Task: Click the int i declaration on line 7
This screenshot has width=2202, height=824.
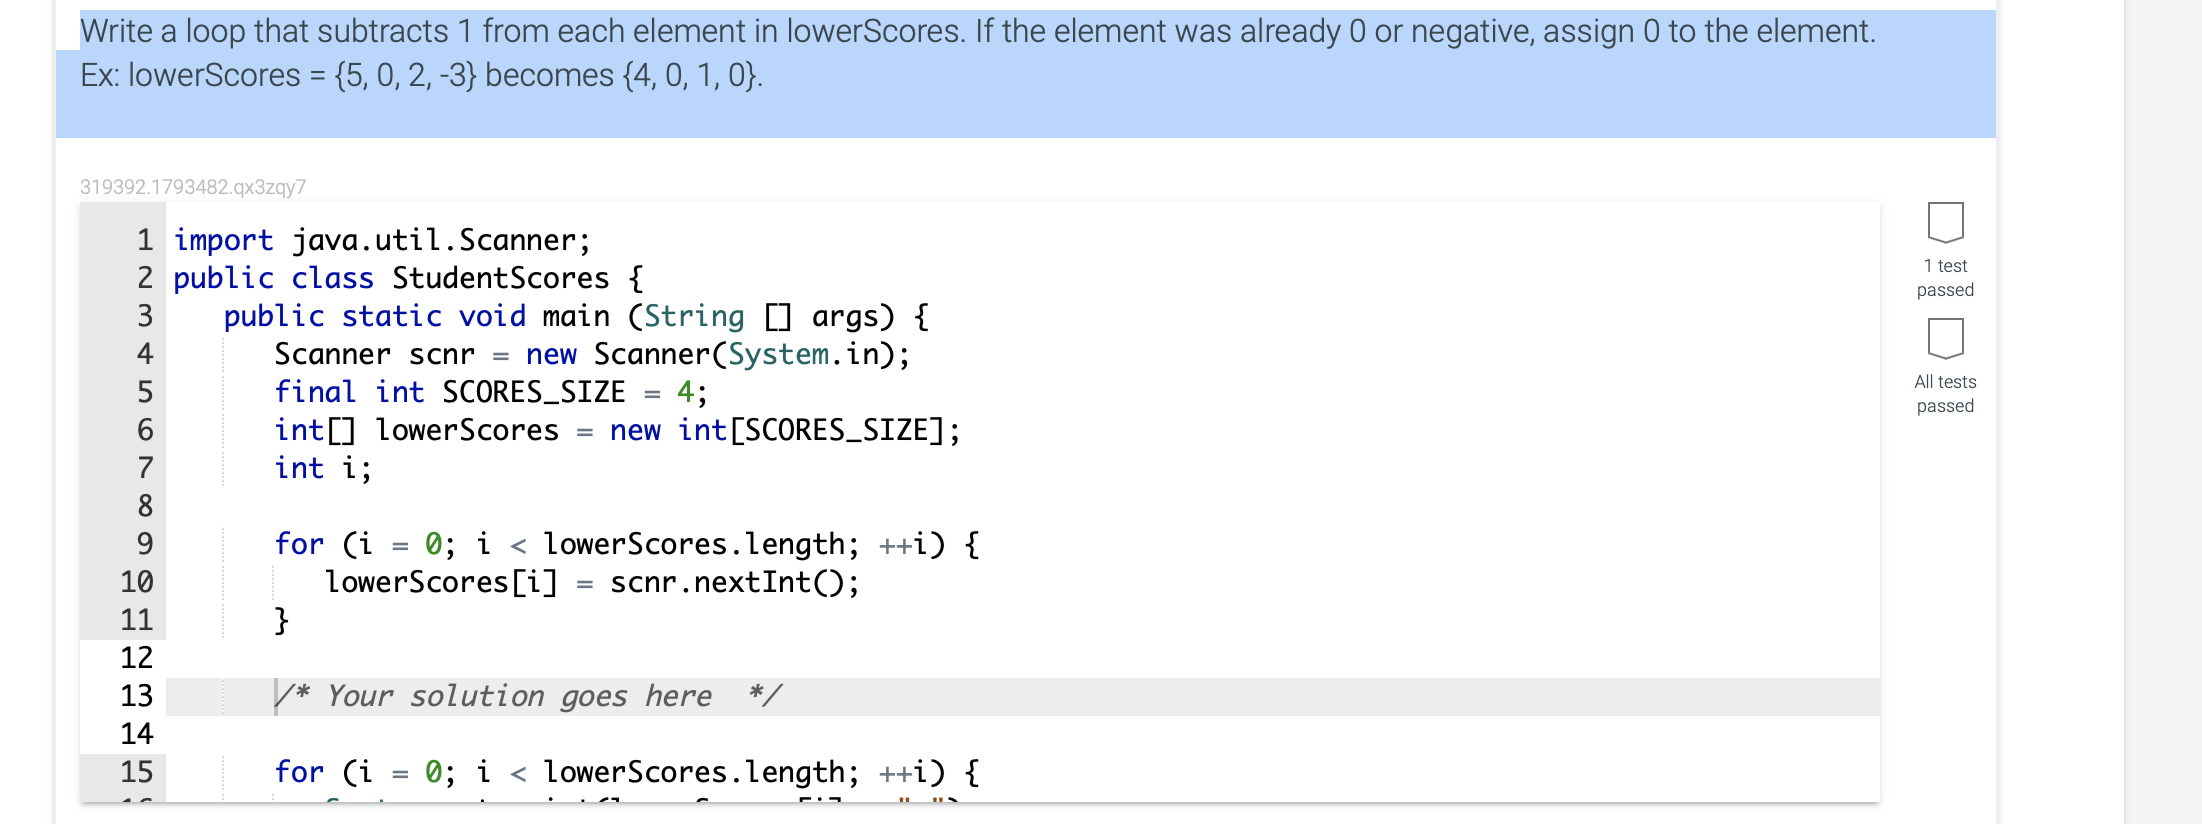Action: [323, 467]
